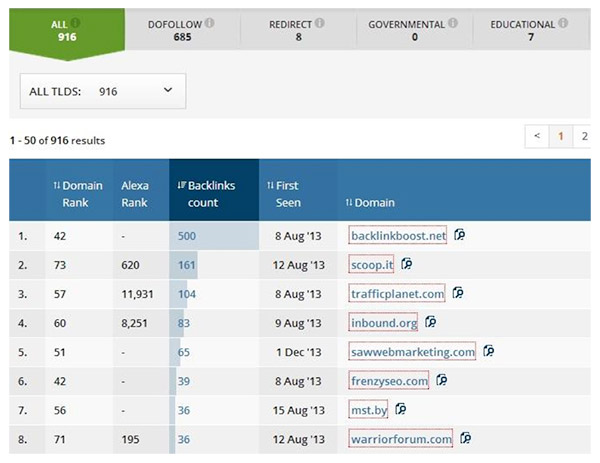Open lookup icon beside frenzyseo.com

(x=442, y=380)
